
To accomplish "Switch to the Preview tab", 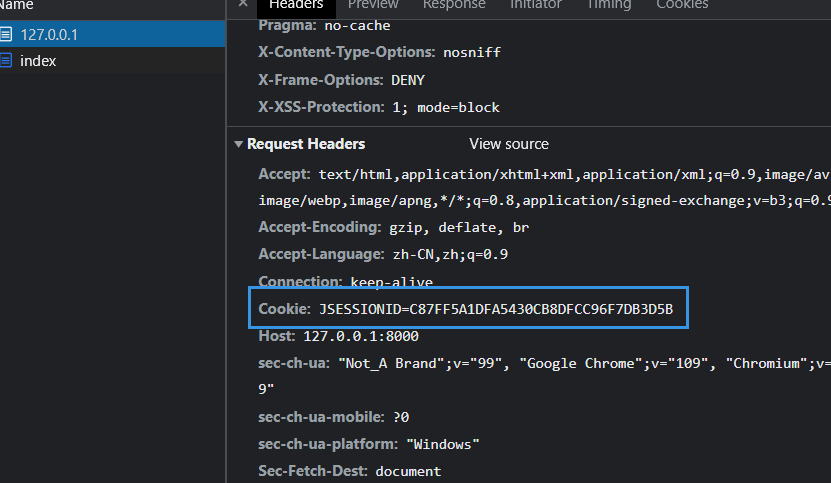I will (x=373, y=5).
